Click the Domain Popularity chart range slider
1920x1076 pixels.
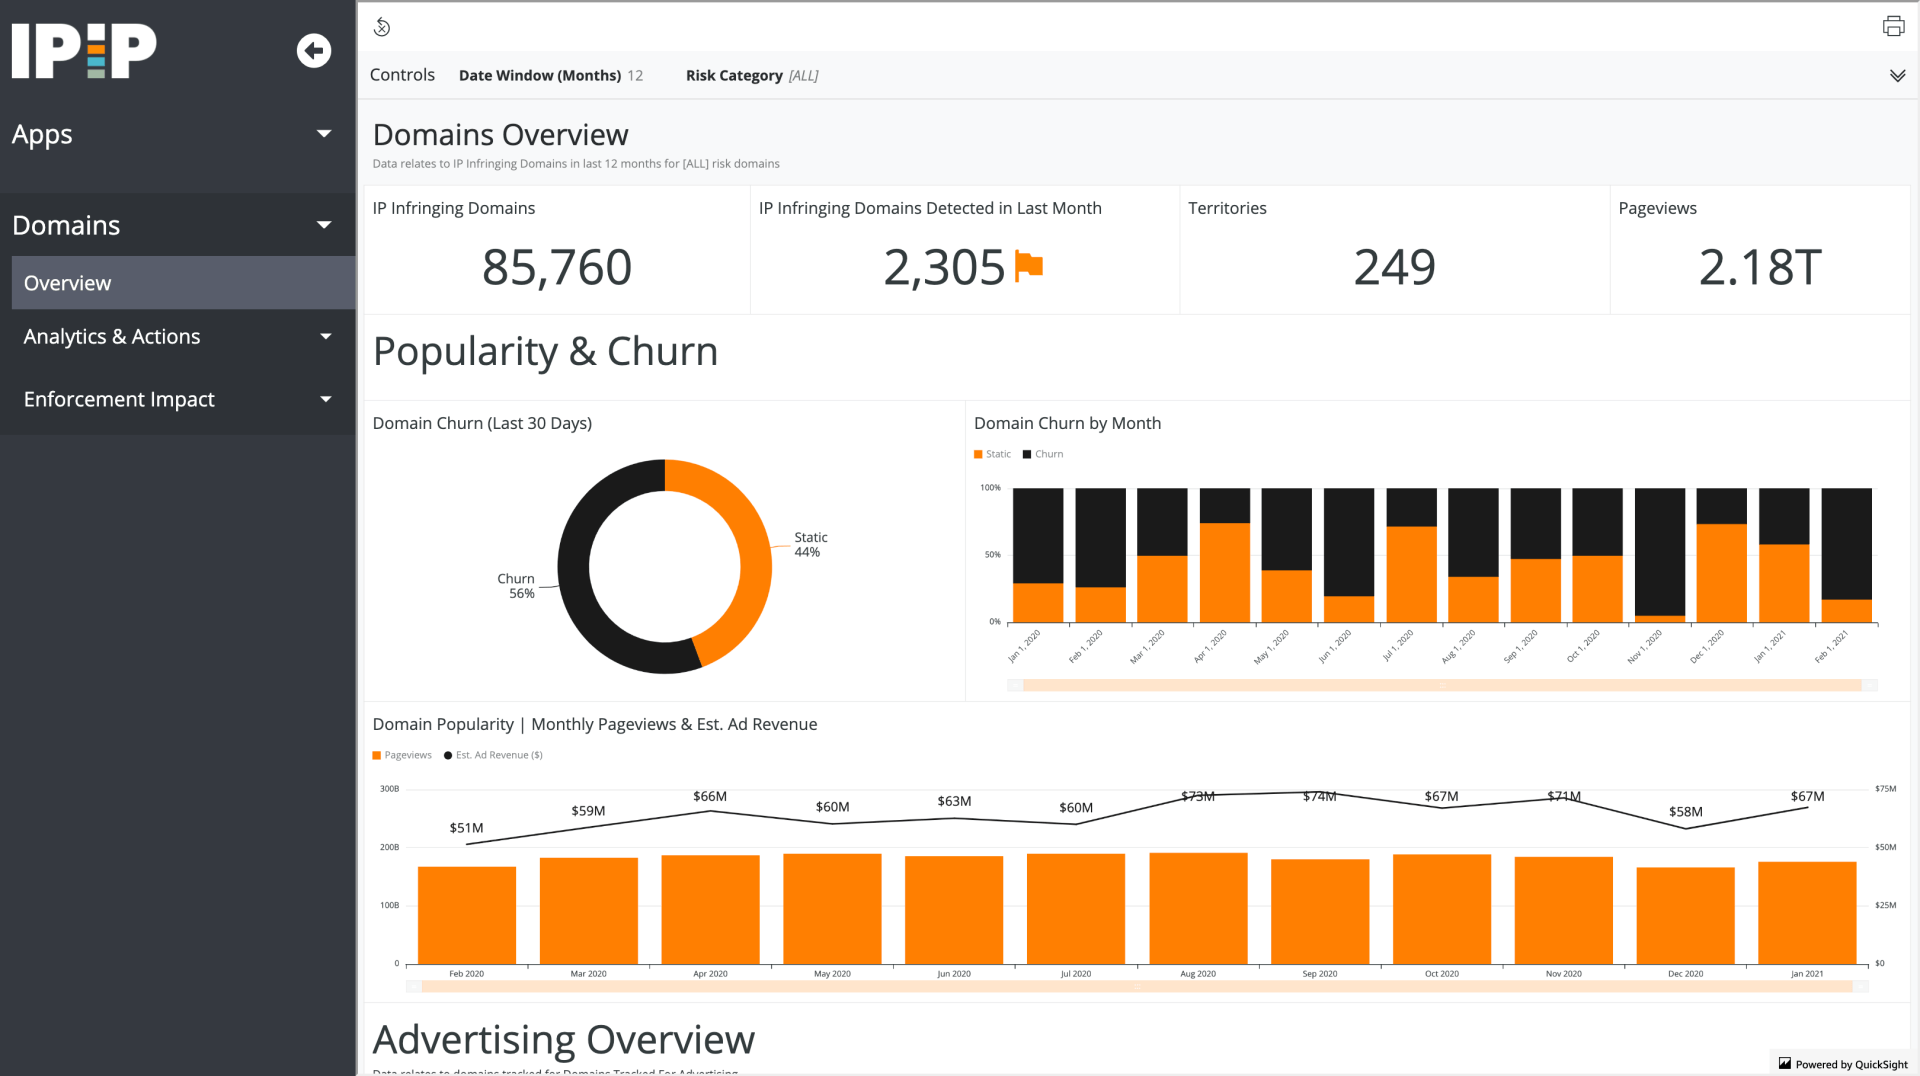point(1137,986)
